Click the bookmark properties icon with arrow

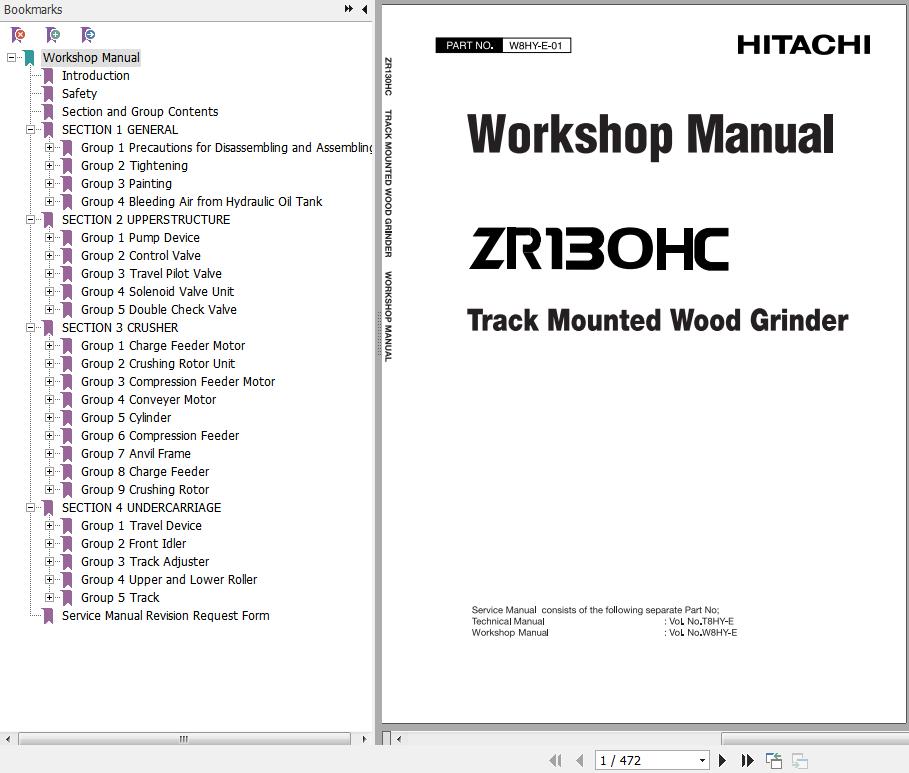(x=88, y=35)
